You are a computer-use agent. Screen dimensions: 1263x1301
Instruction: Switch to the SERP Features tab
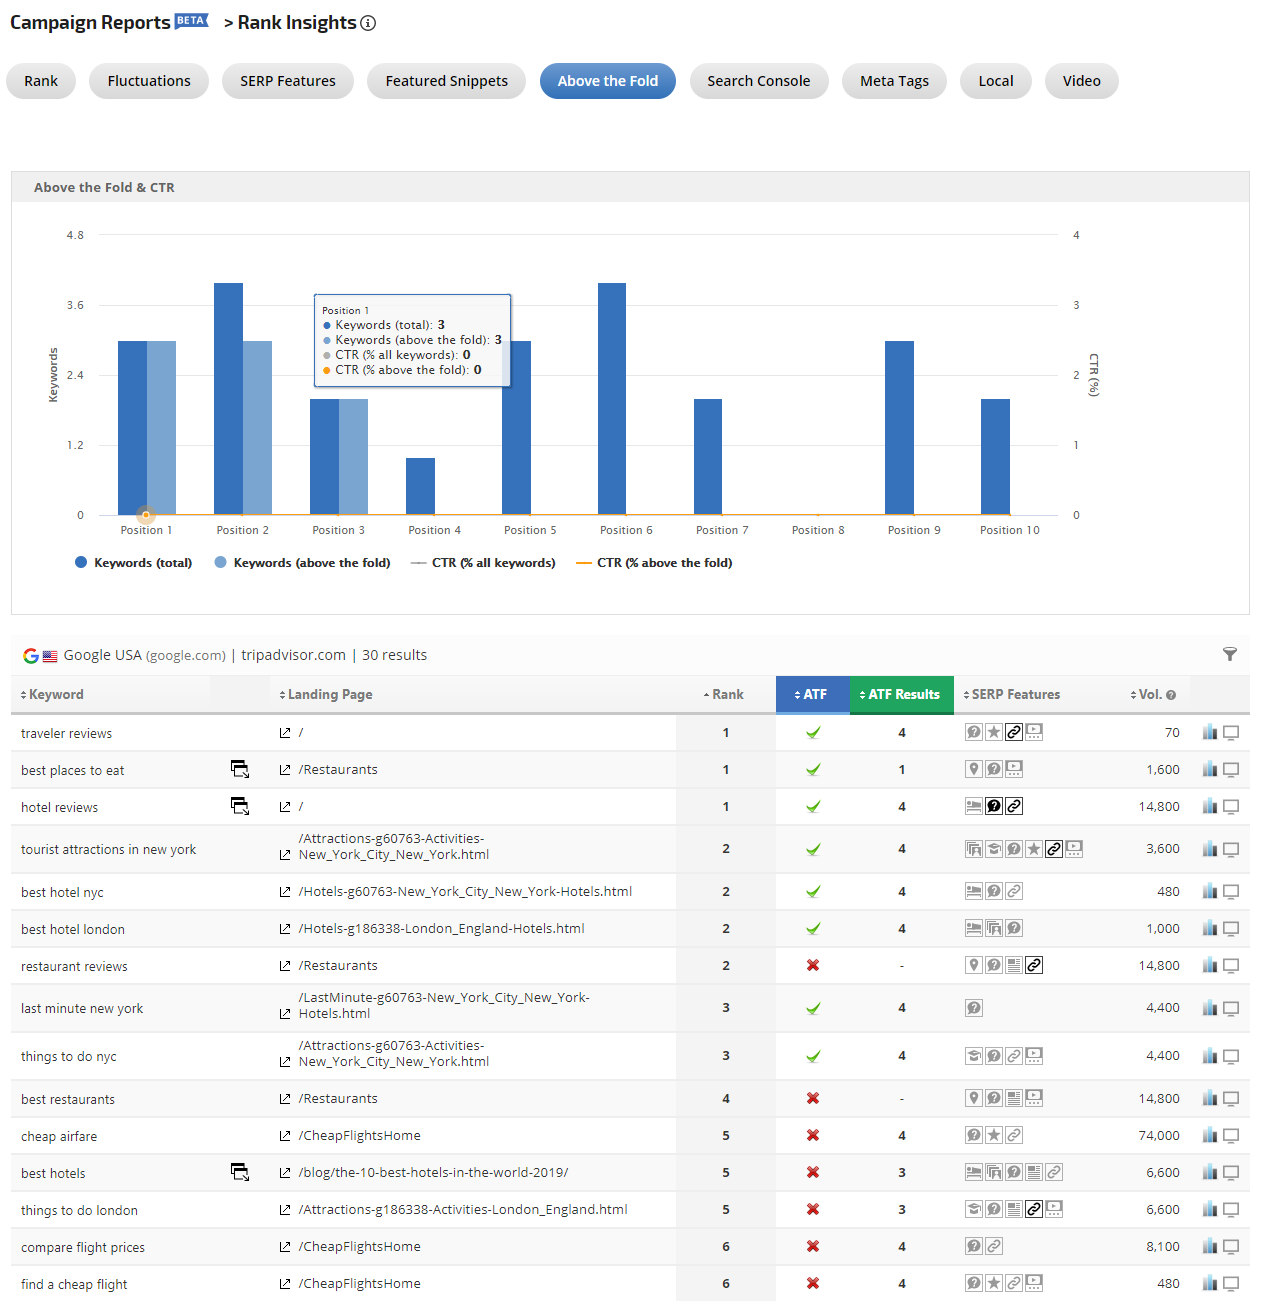288,81
